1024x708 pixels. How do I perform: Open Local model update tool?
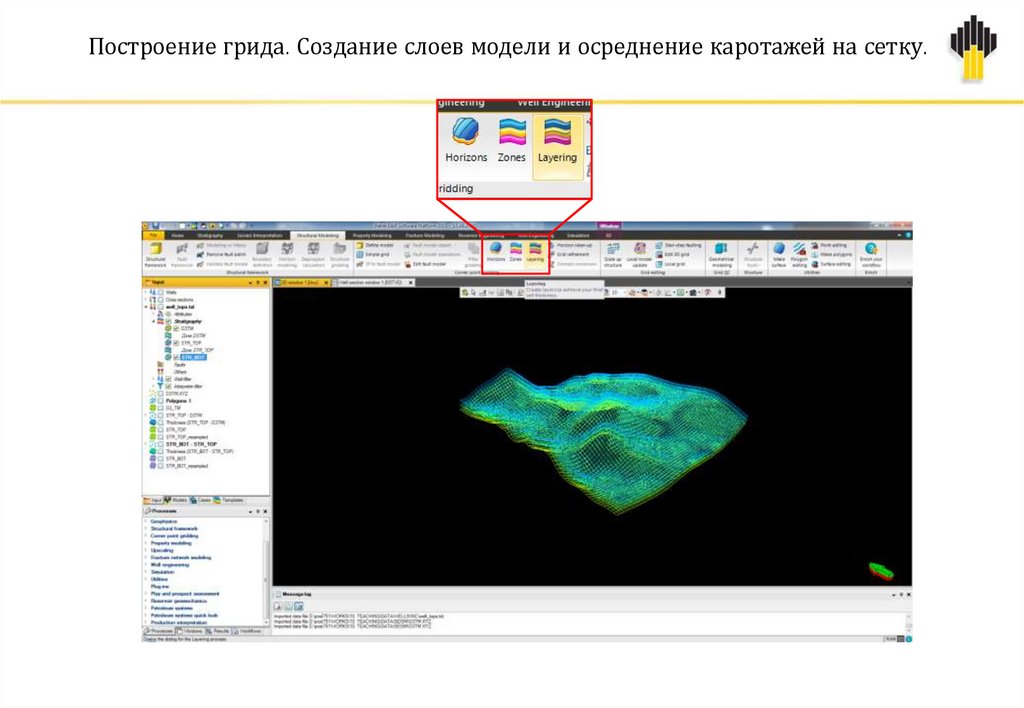(639, 255)
